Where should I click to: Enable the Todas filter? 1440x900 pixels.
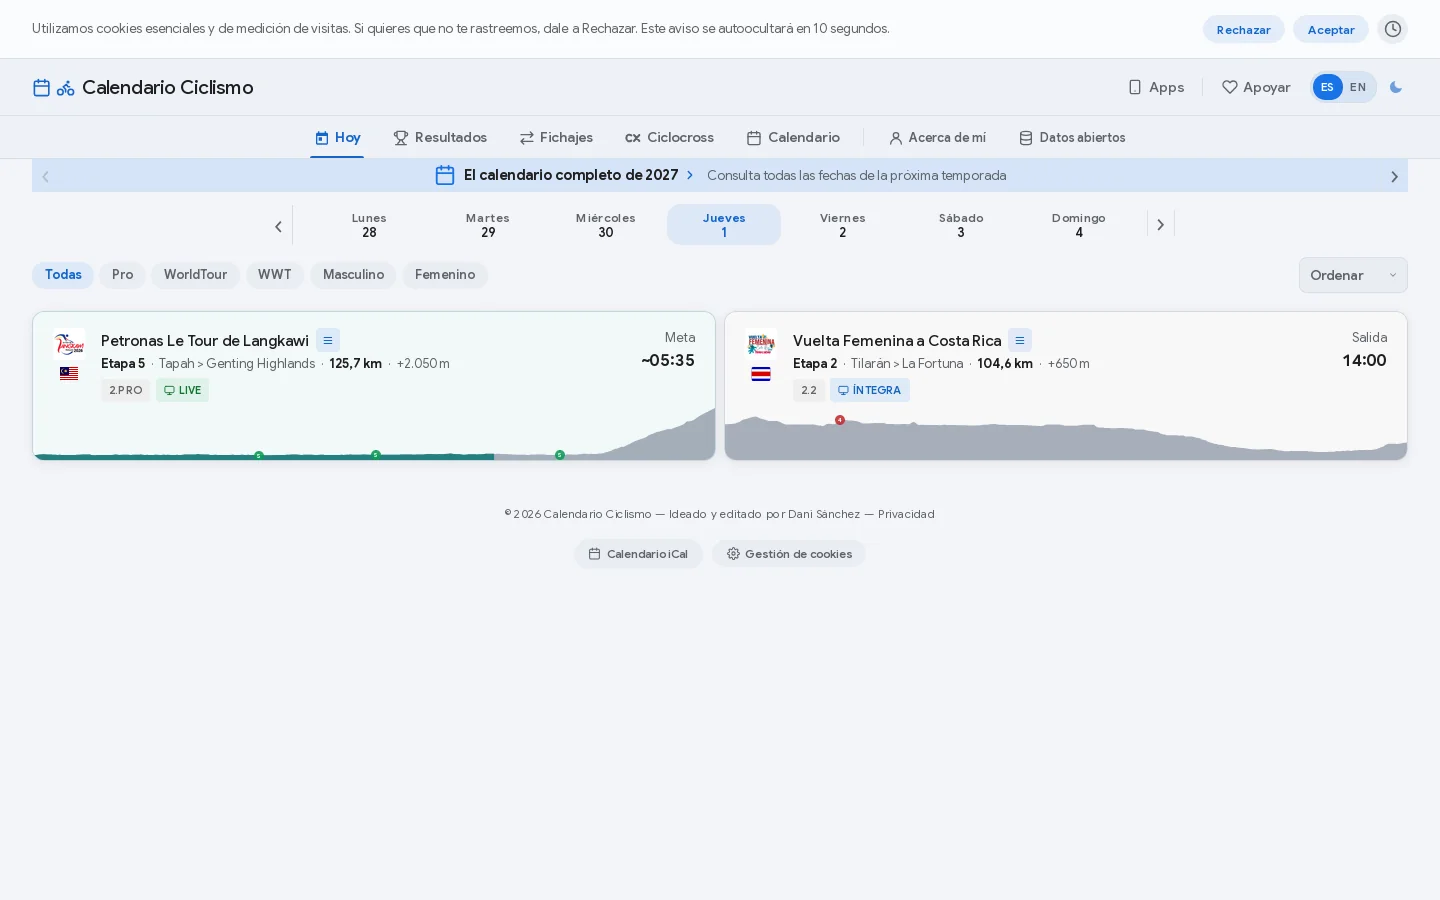pos(63,275)
